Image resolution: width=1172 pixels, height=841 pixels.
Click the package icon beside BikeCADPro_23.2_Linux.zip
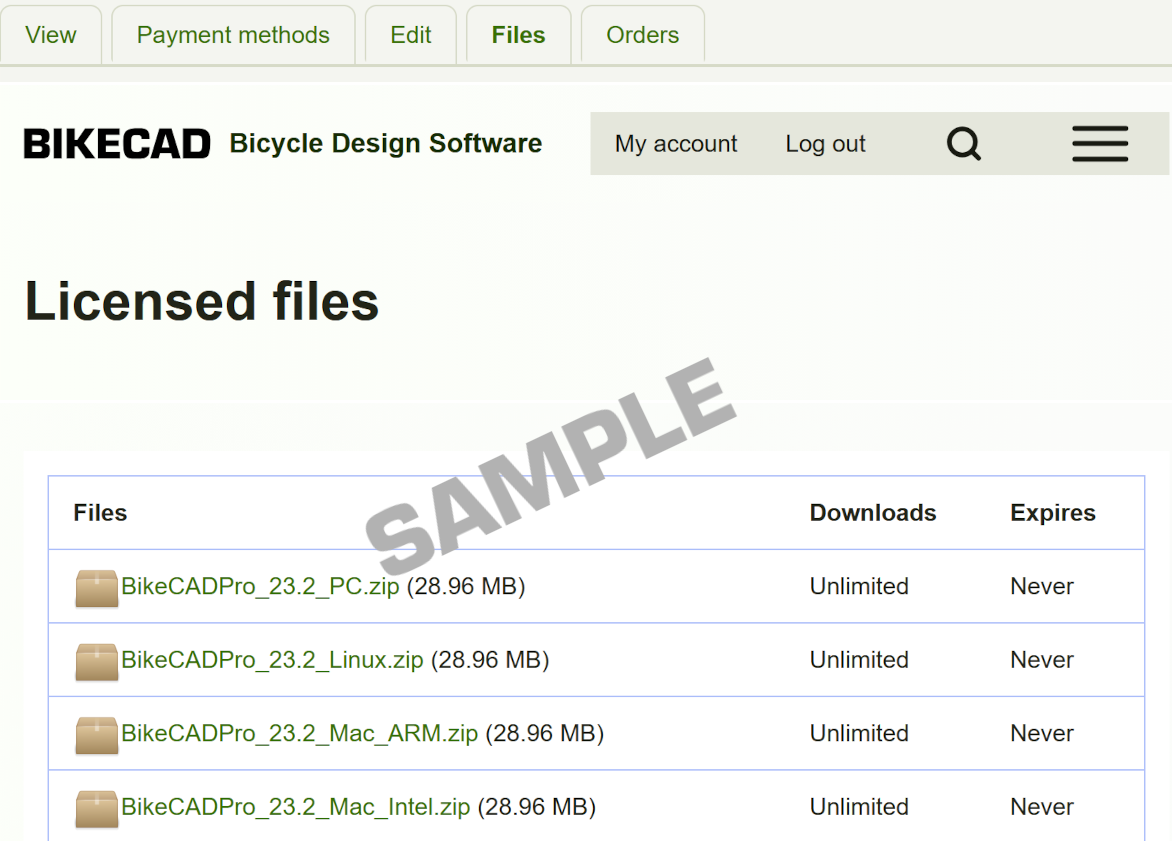[x=96, y=662]
